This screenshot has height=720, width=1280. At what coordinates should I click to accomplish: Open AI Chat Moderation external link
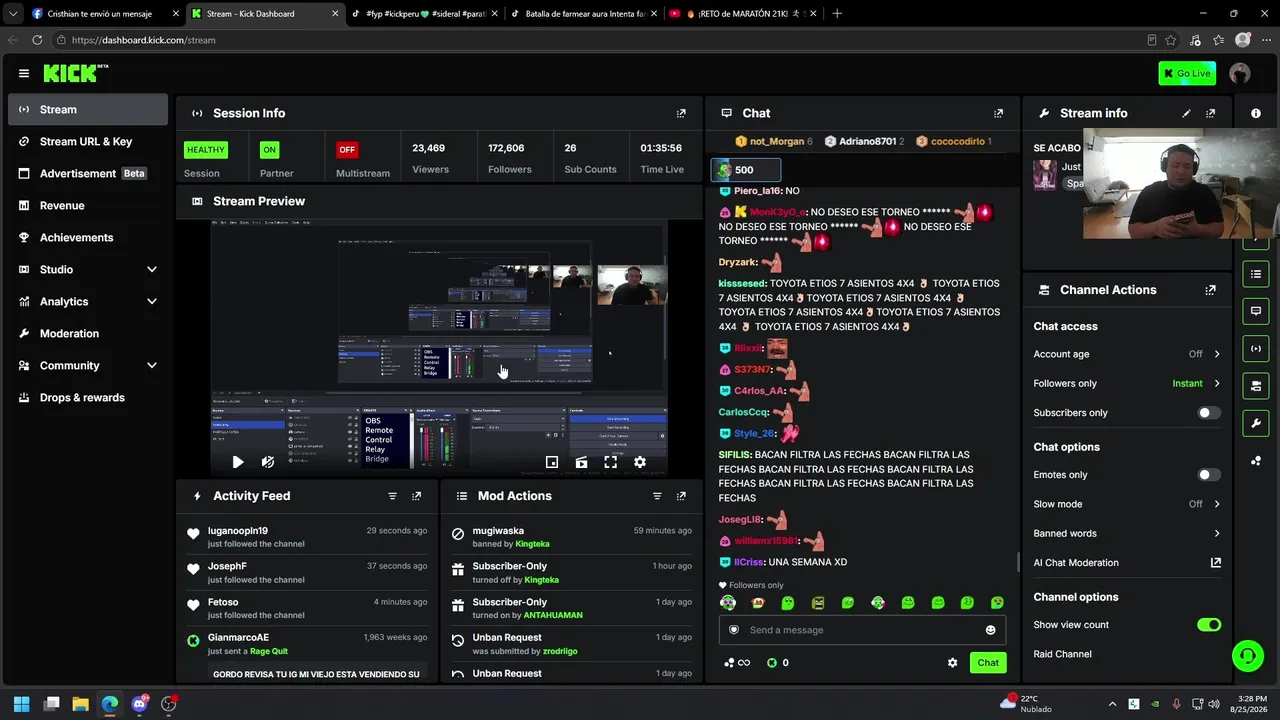(x=1216, y=562)
